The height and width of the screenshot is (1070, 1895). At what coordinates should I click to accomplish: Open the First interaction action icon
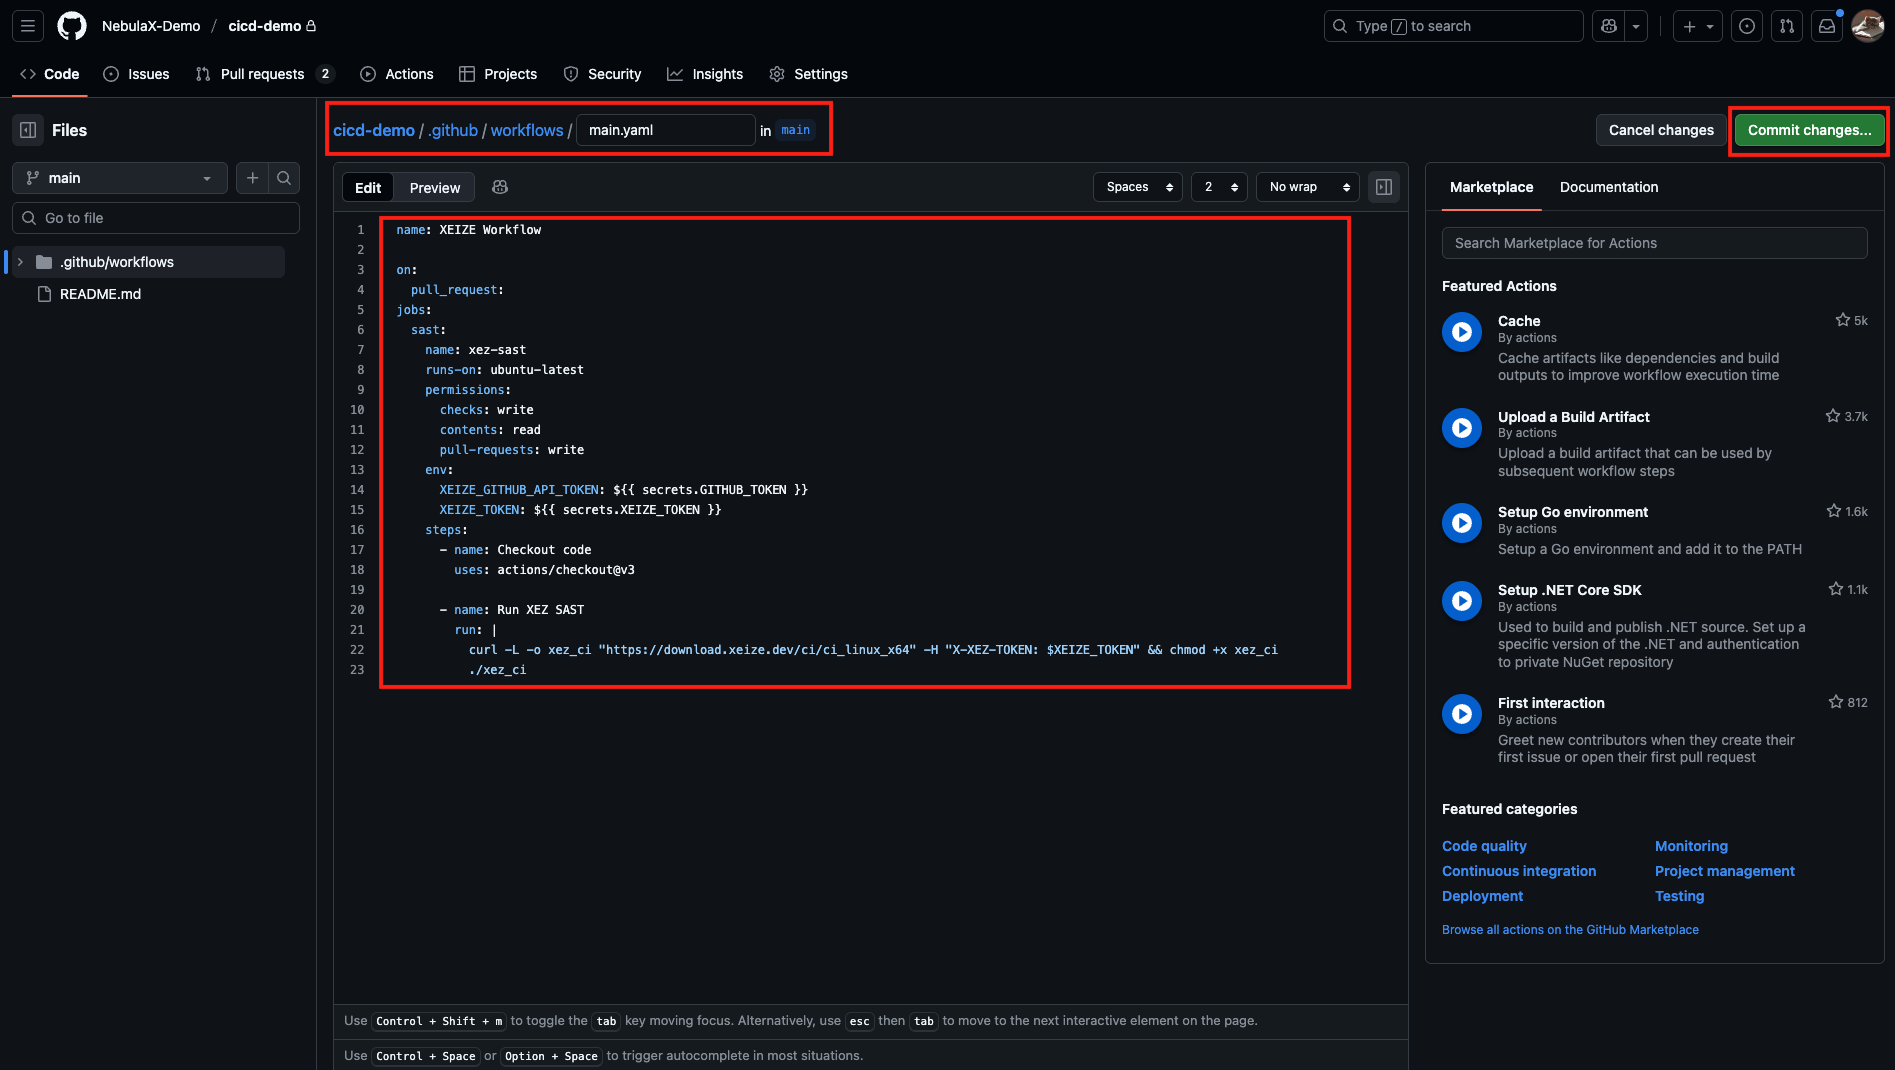1462,714
